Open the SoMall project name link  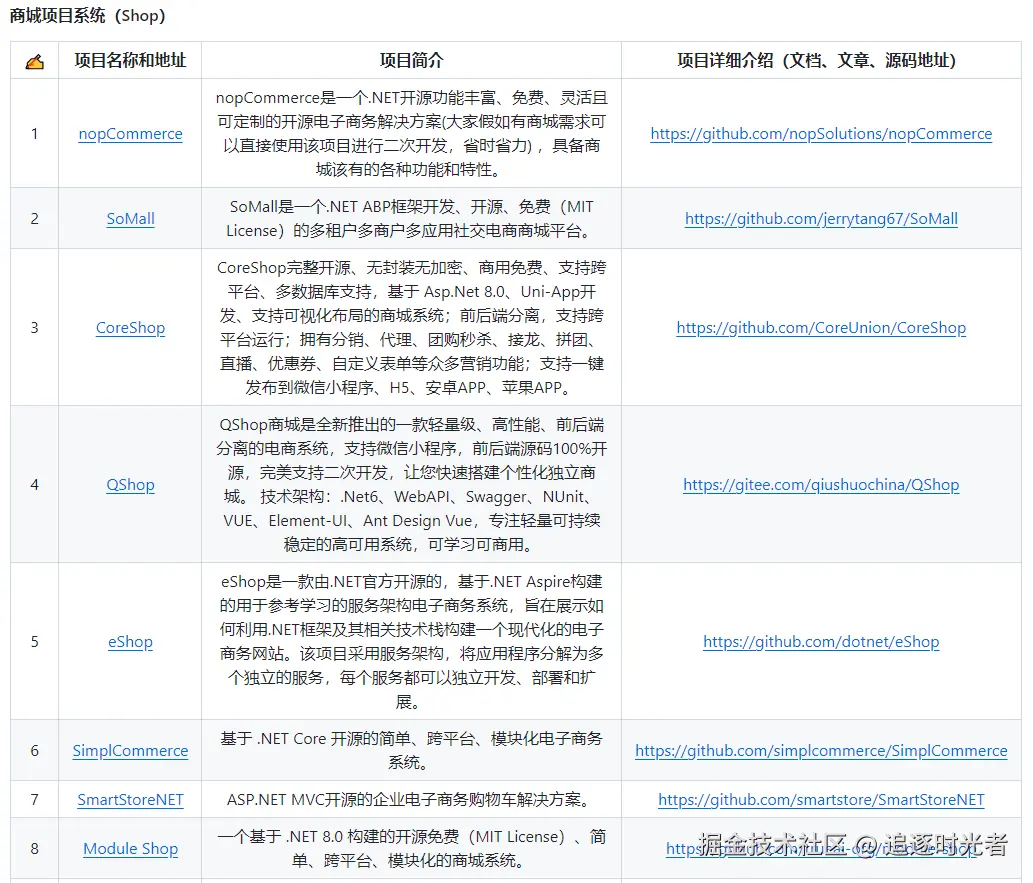[x=130, y=219]
